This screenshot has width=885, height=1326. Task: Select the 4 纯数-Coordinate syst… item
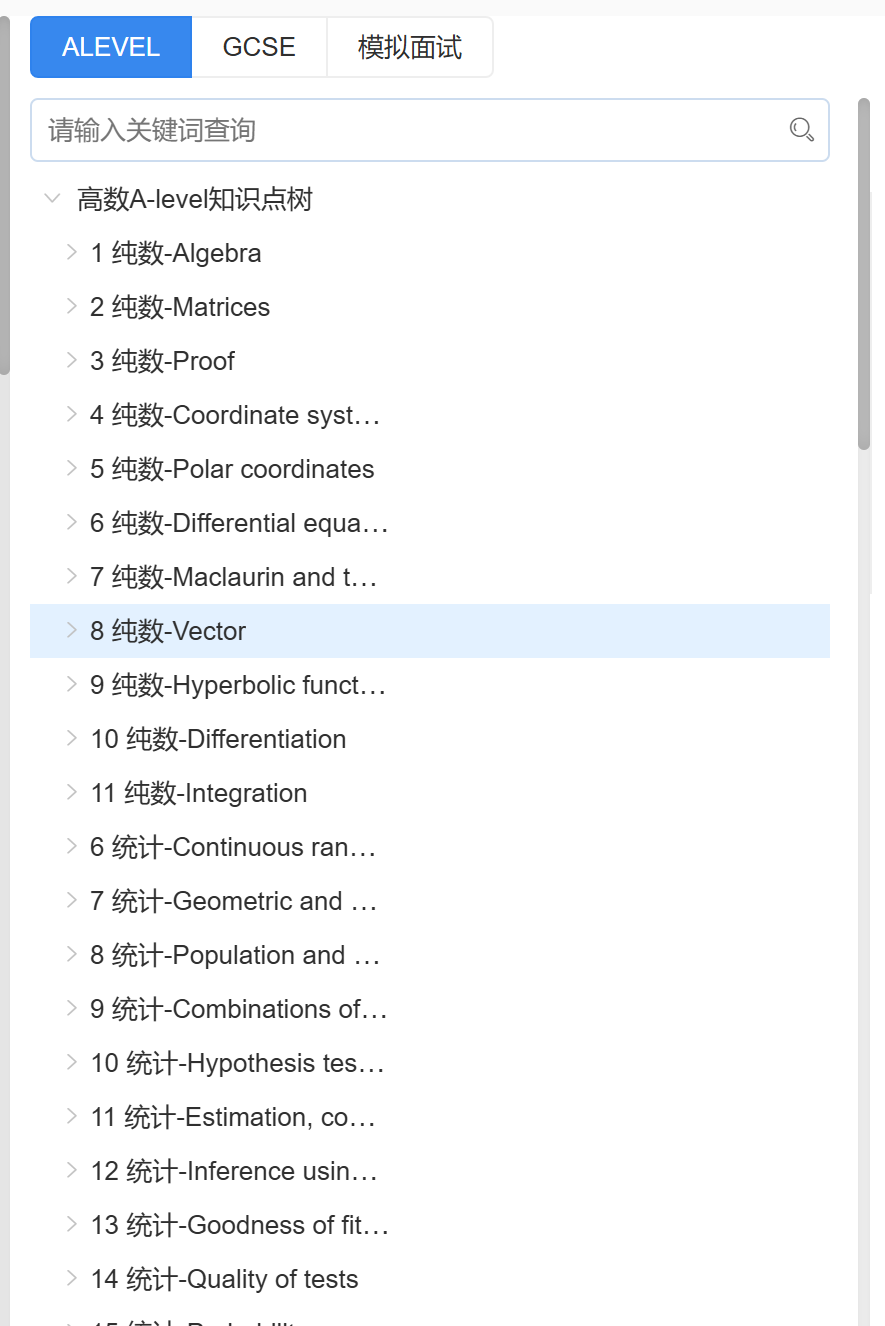pyautogui.click(x=235, y=415)
